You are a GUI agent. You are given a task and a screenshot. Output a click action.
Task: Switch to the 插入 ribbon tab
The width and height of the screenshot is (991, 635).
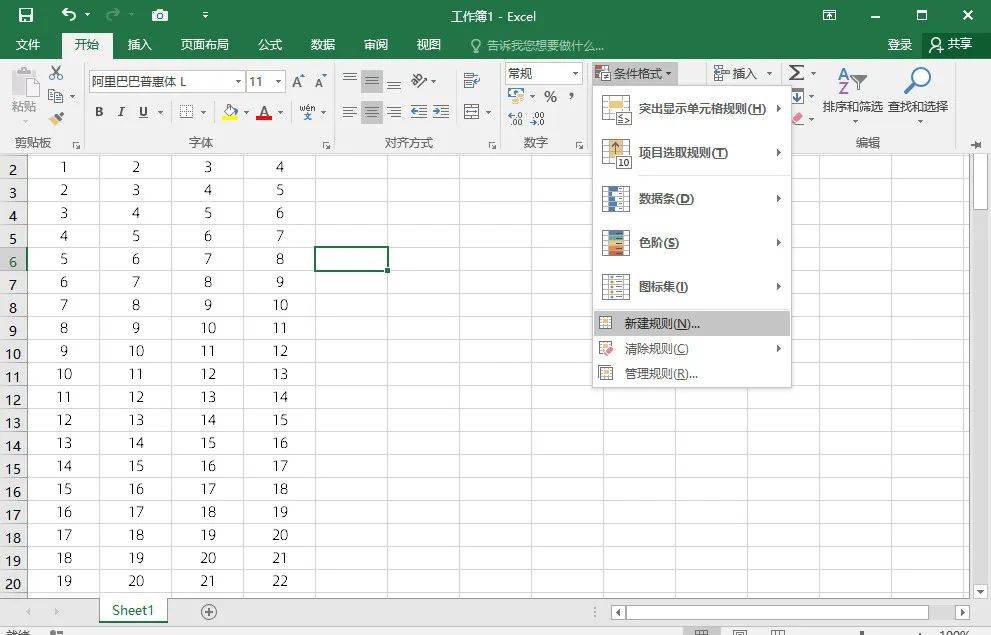click(x=139, y=44)
